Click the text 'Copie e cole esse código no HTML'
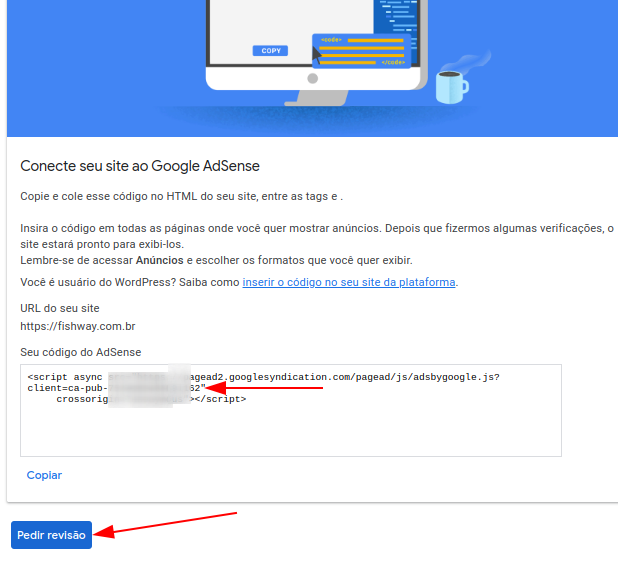This screenshot has height=568, width=618. click(109, 196)
